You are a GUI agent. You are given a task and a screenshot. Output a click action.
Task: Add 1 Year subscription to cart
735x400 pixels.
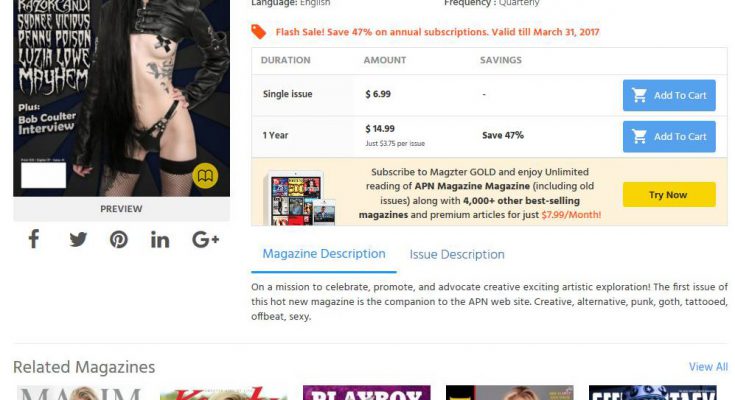pyautogui.click(x=669, y=136)
